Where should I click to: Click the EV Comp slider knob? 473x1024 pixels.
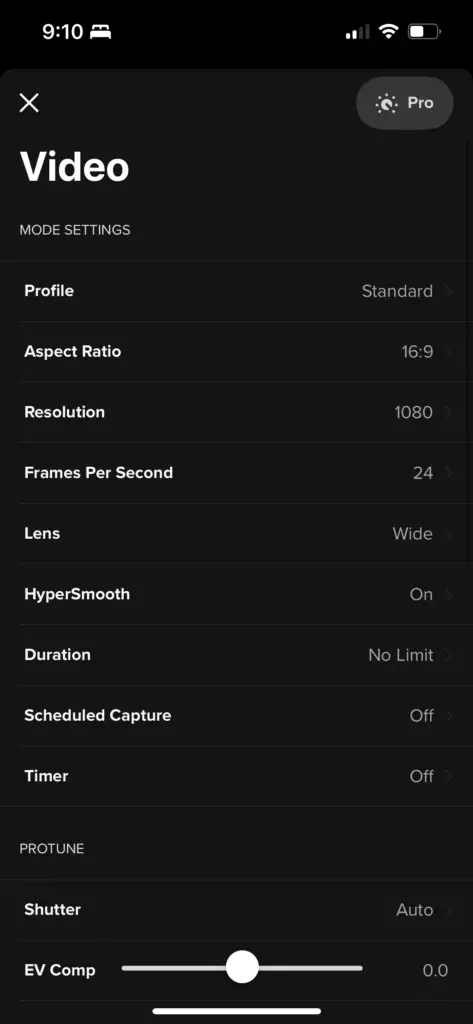tap(242, 967)
